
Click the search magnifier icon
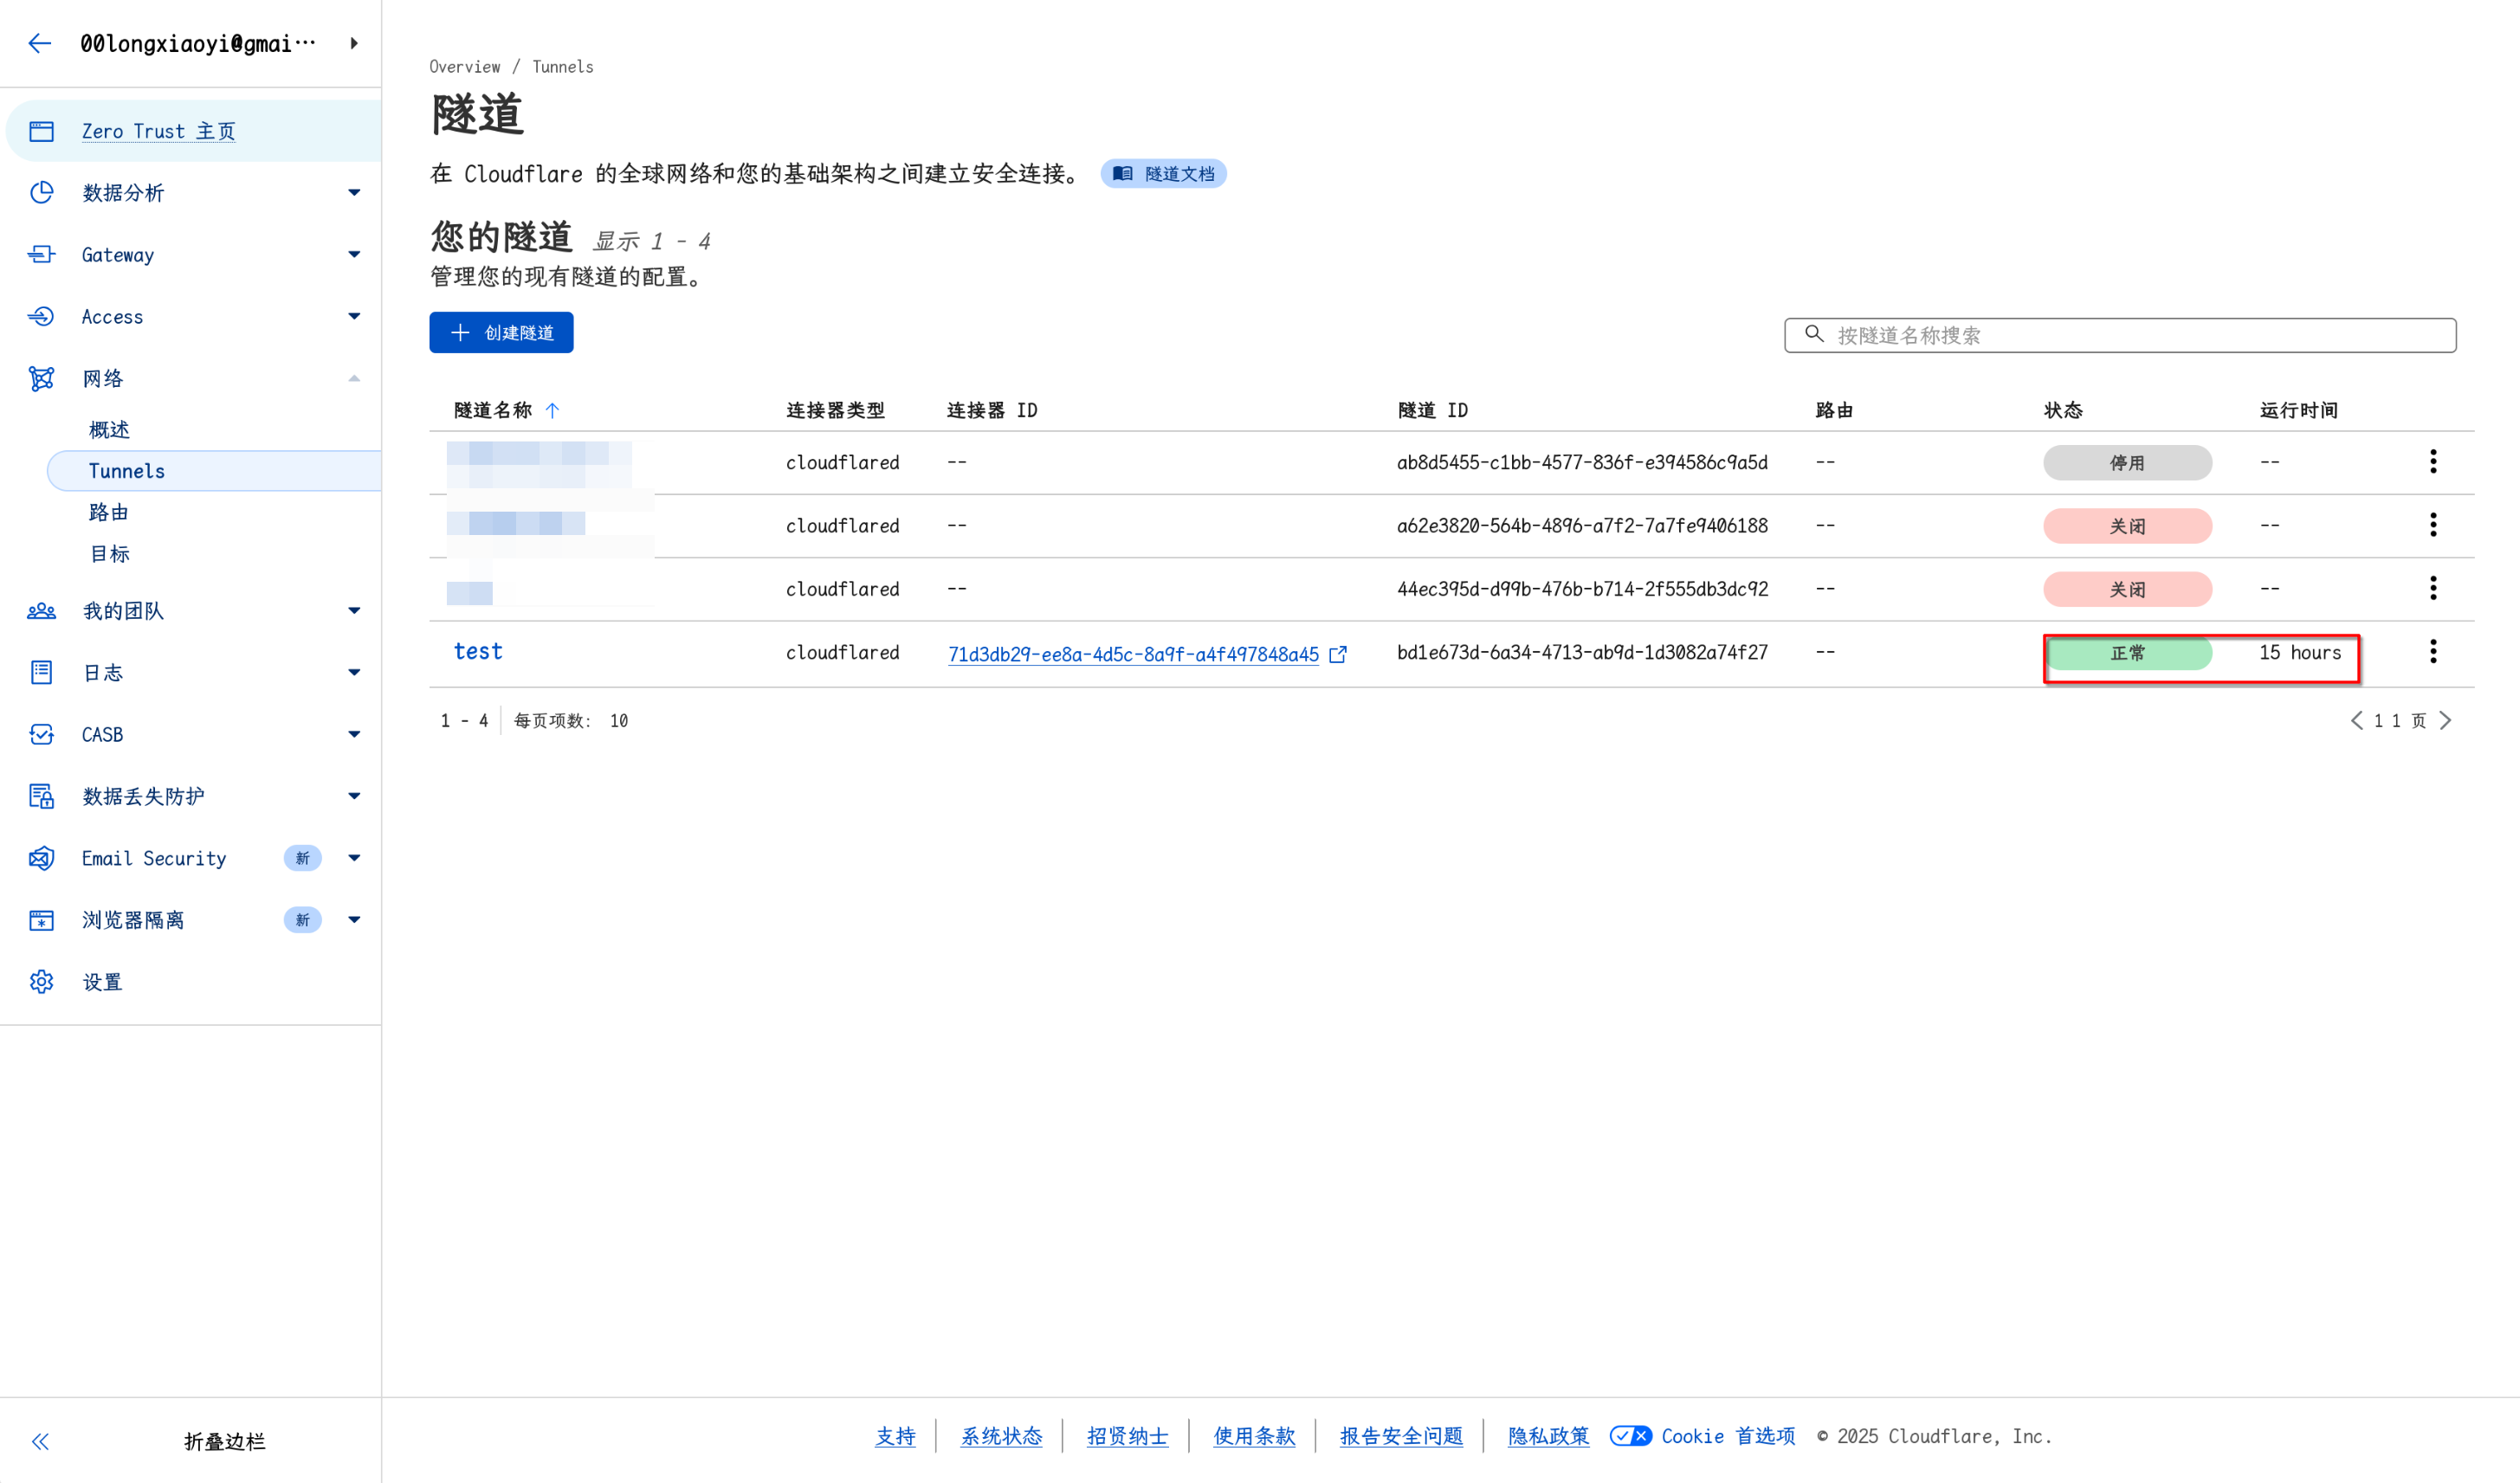tap(1814, 334)
